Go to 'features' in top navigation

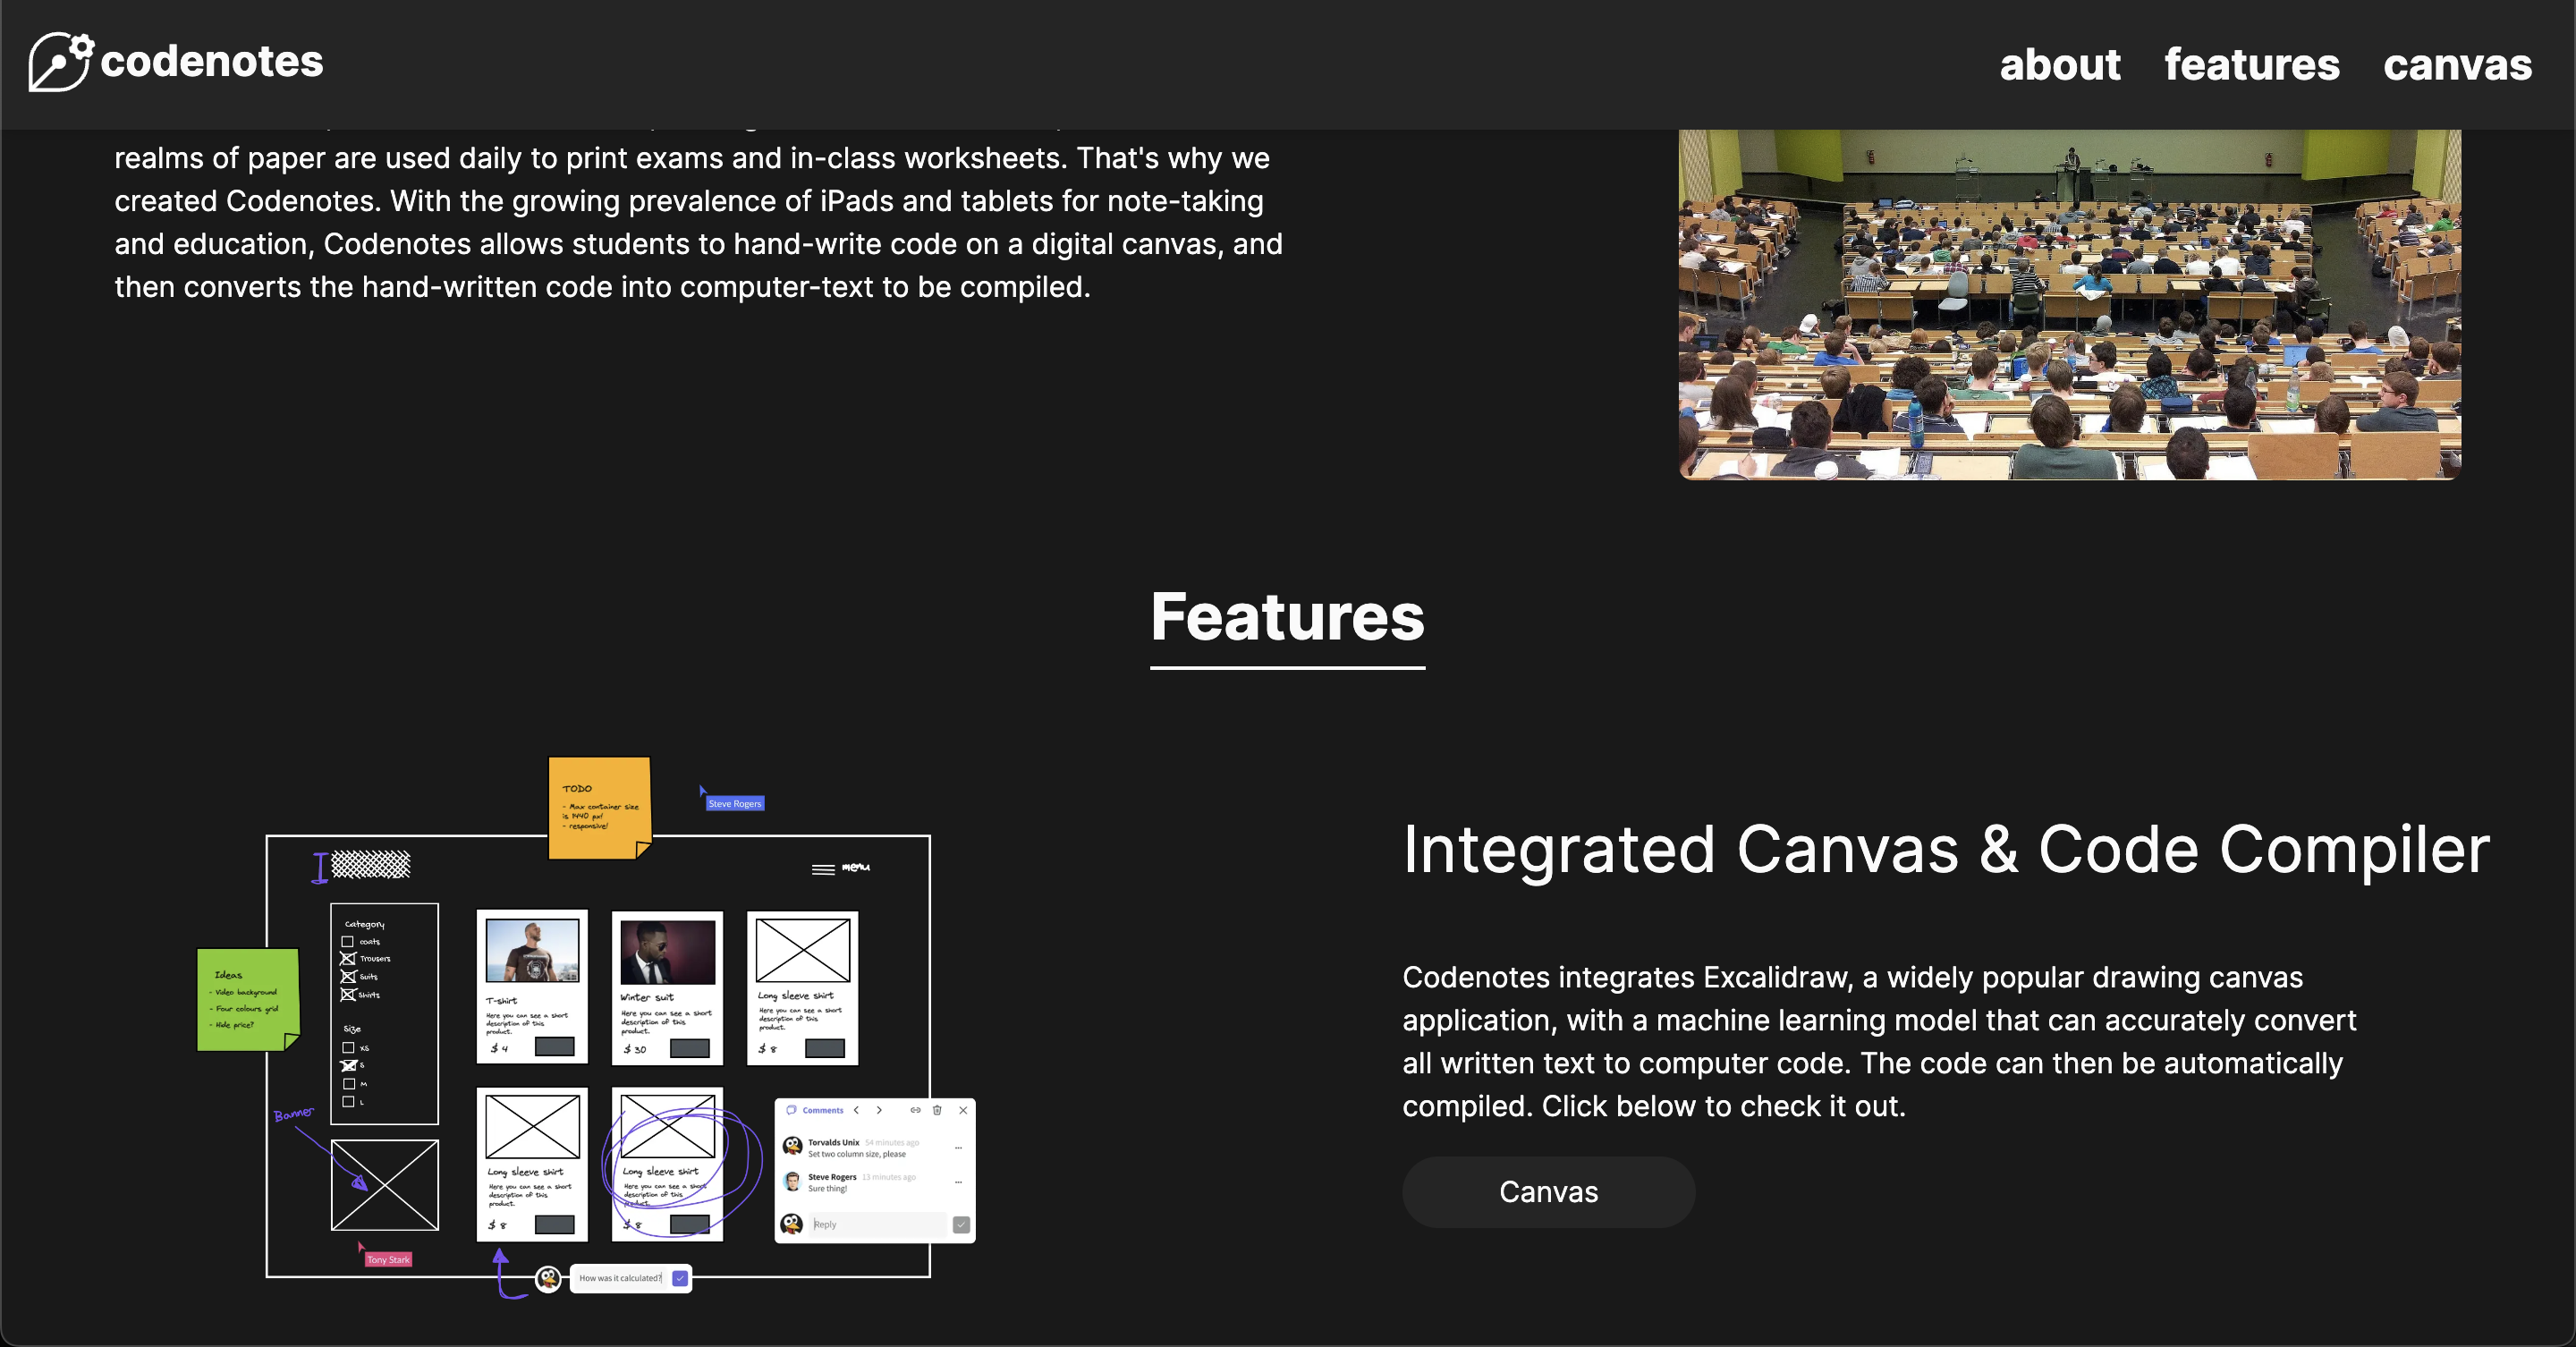tap(2251, 65)
